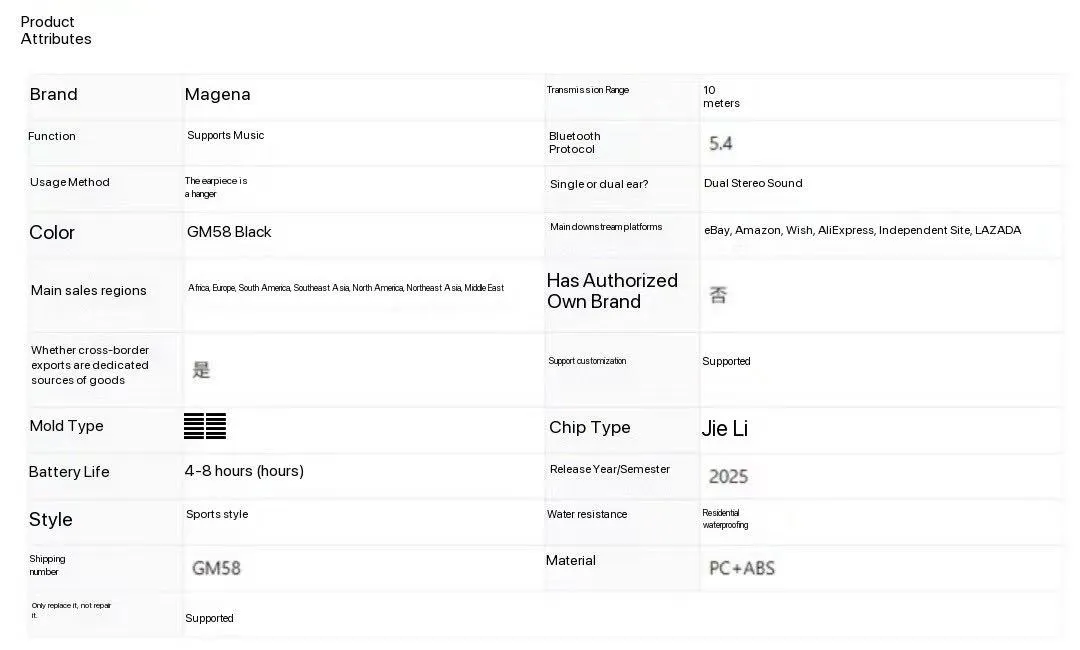Viewport: 1080px width, 650px height.
Task: Click the Support customization label
Action: pos(587,361)
